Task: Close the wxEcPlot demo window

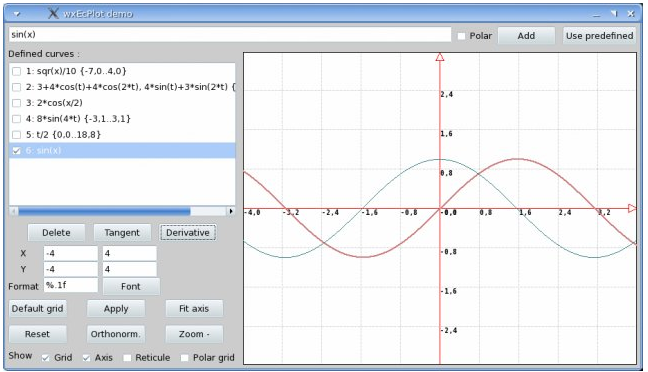Action: pyautogui.click(x=631, y=14)
